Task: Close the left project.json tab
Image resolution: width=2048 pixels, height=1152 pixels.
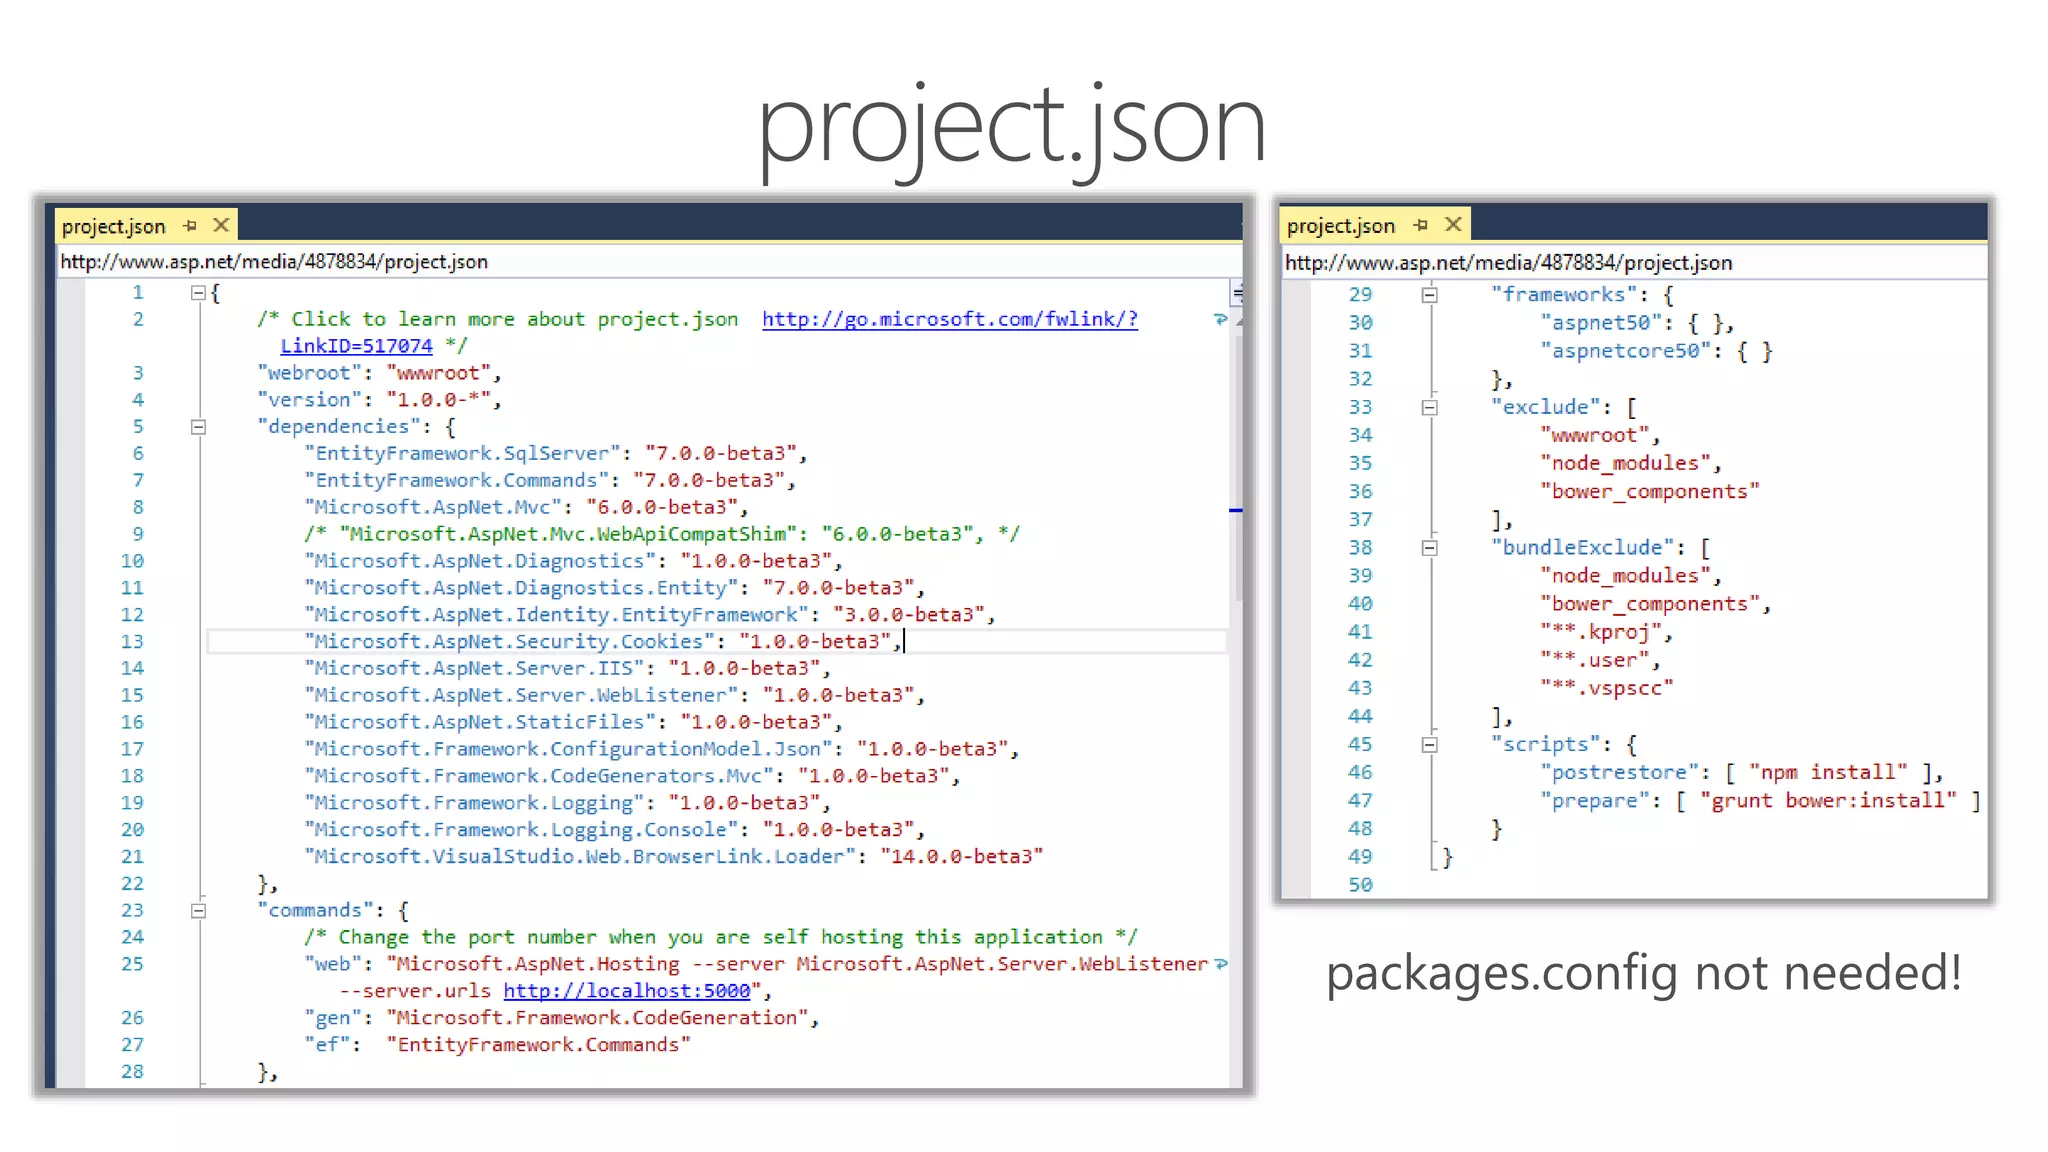Action: [221, 226]
